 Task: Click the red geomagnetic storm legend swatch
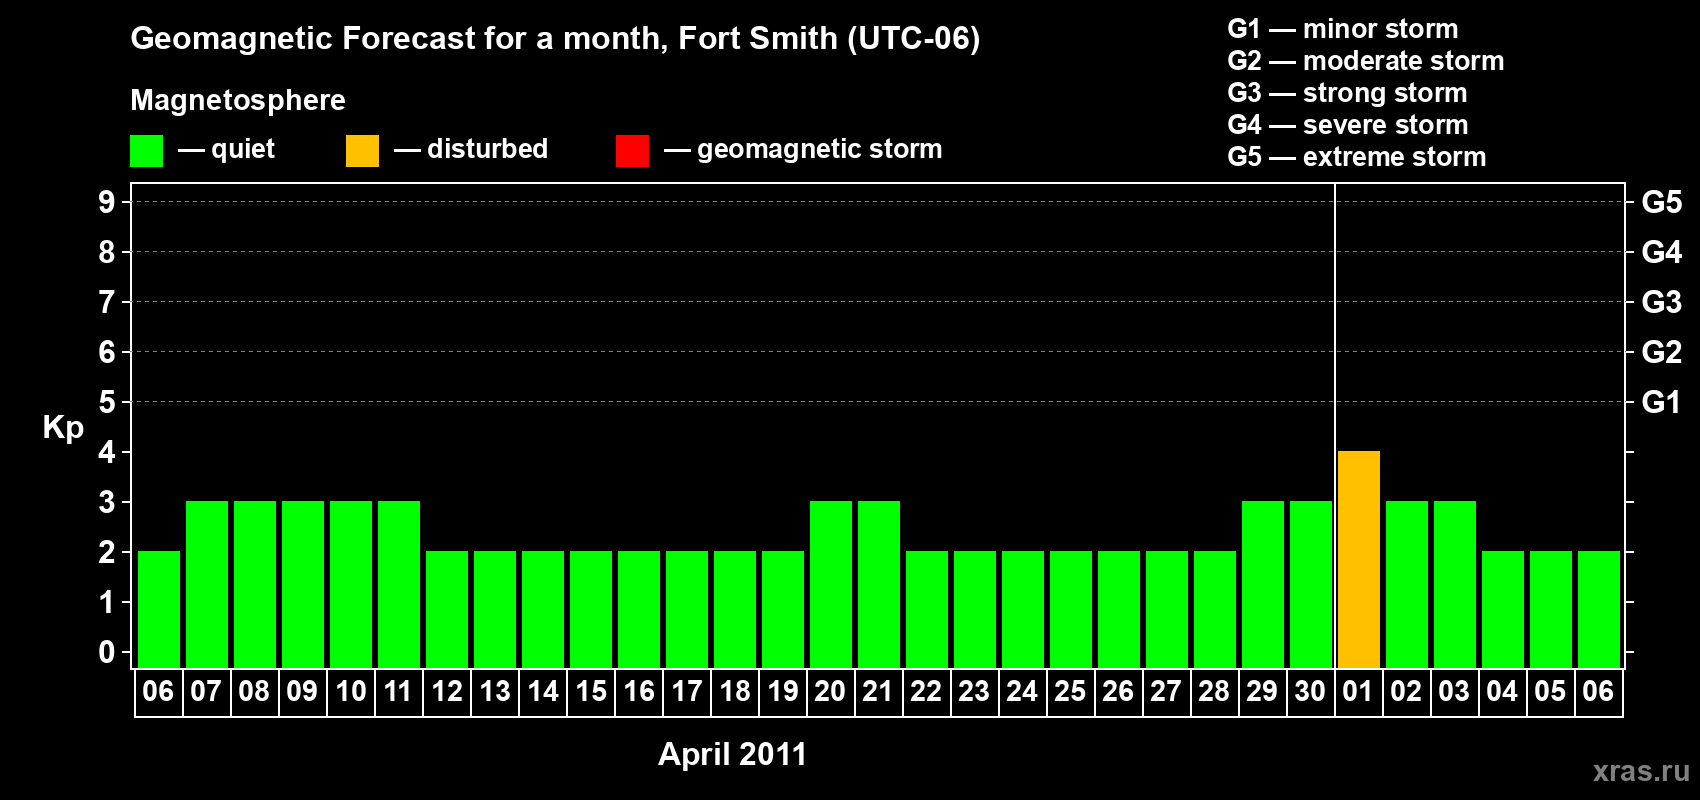(x=632, y=151)
